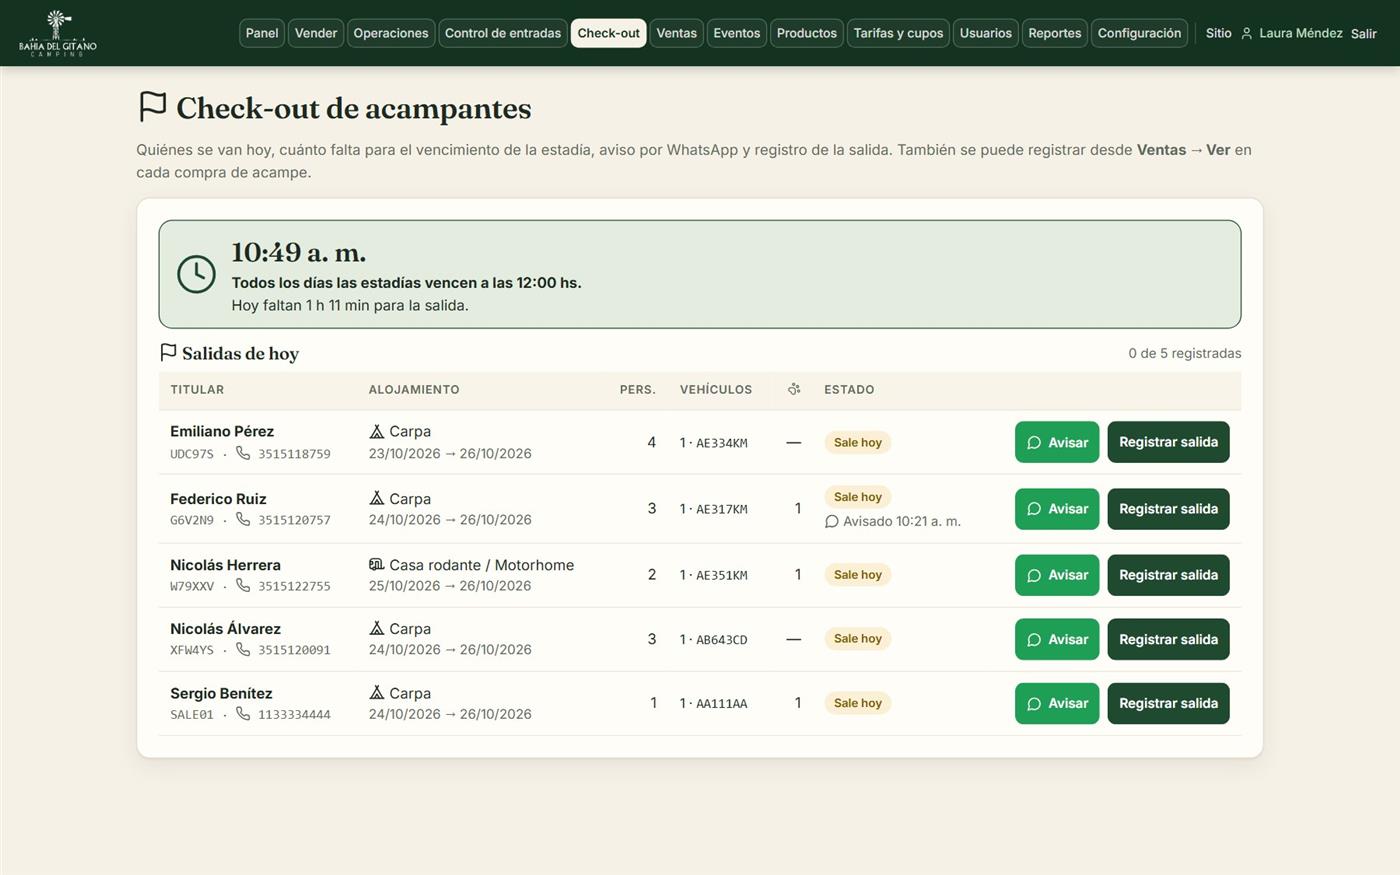Click the tent icon in Sergio Benítez's row
Viewport: 1400px width, 875px height.
click(377, 693)
